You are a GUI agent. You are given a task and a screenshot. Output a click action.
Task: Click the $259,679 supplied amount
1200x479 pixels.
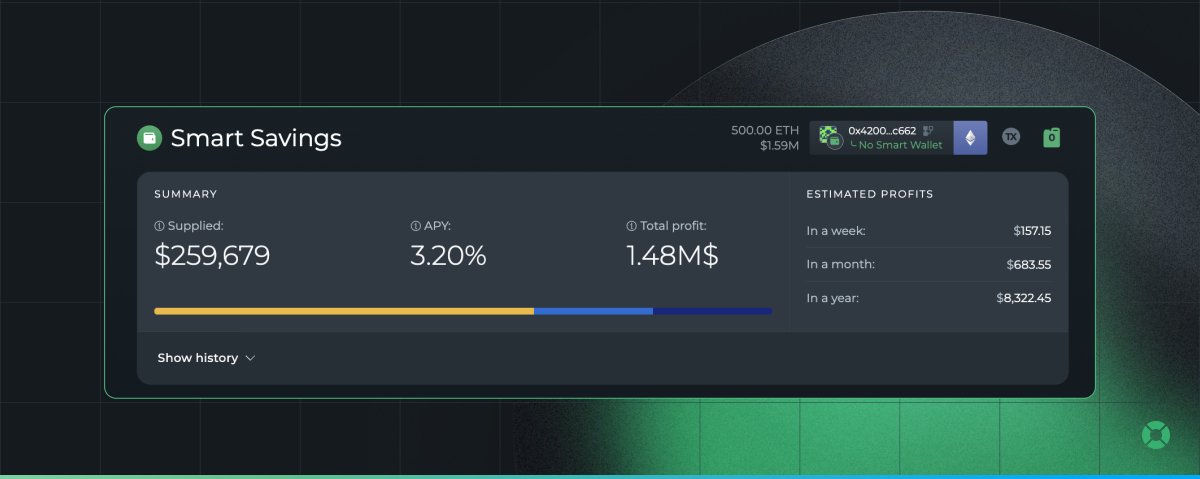point(212,256)
